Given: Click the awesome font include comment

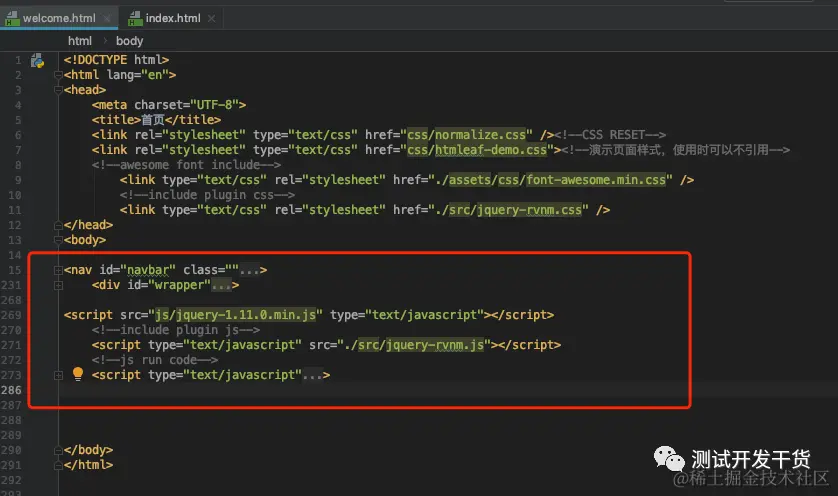Looking at the screenshot, I should click(x=186, y=165).
